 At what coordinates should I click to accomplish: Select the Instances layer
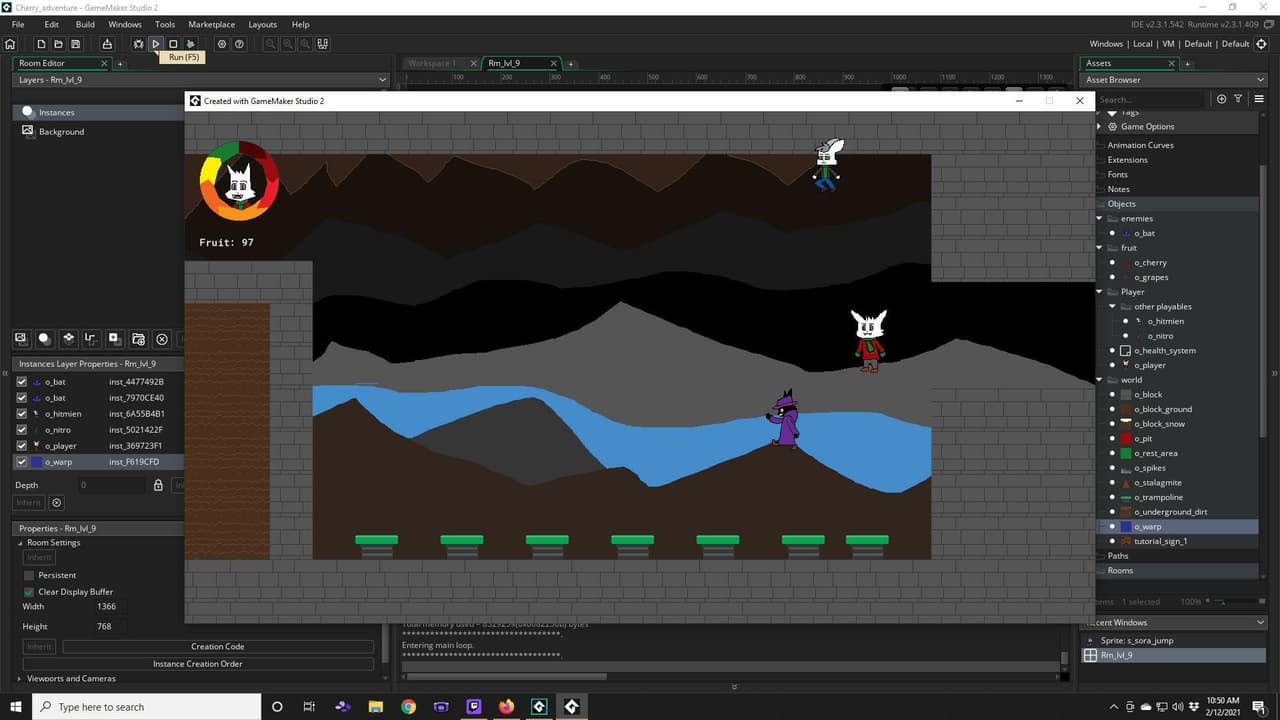click(98, 113)
